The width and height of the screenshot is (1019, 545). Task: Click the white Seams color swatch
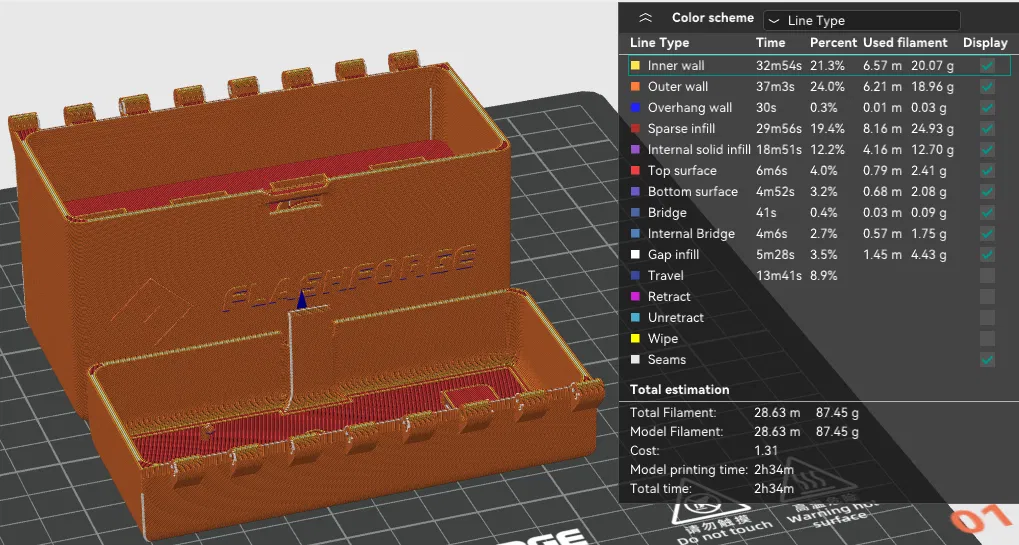(x=636, y=360)
